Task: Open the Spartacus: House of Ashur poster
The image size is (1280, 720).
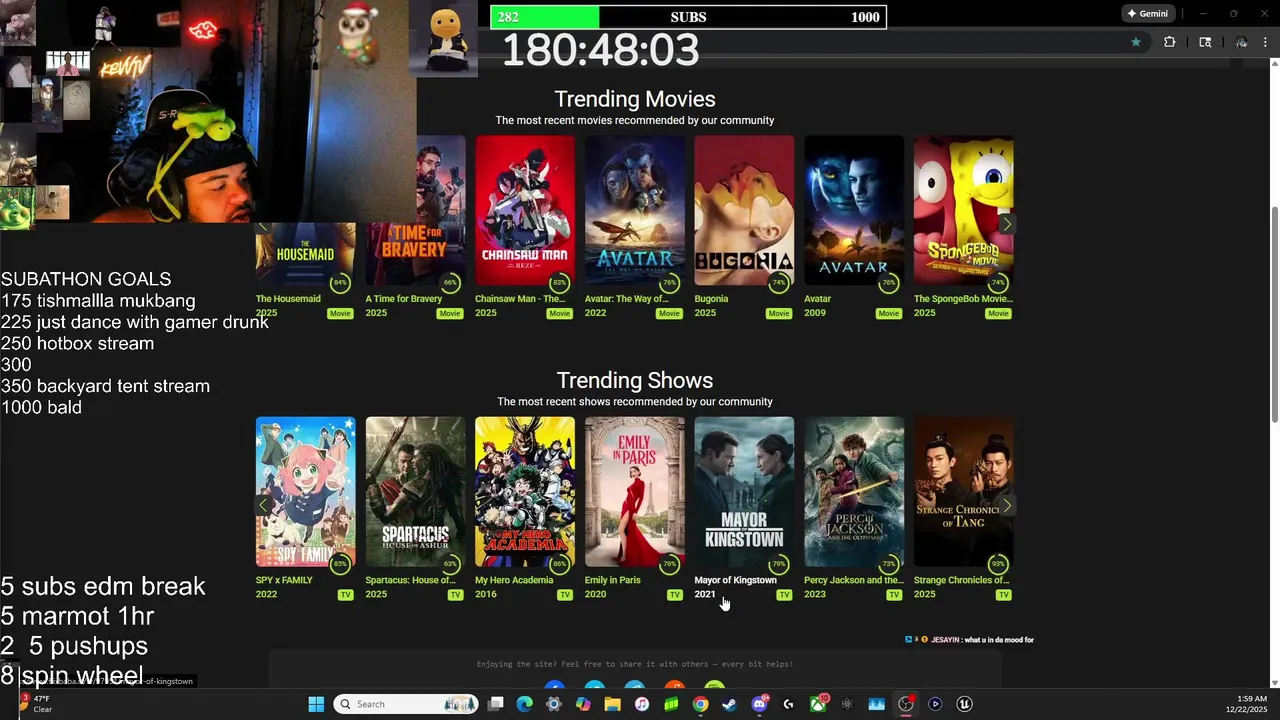Action: (x=415, y=492)
